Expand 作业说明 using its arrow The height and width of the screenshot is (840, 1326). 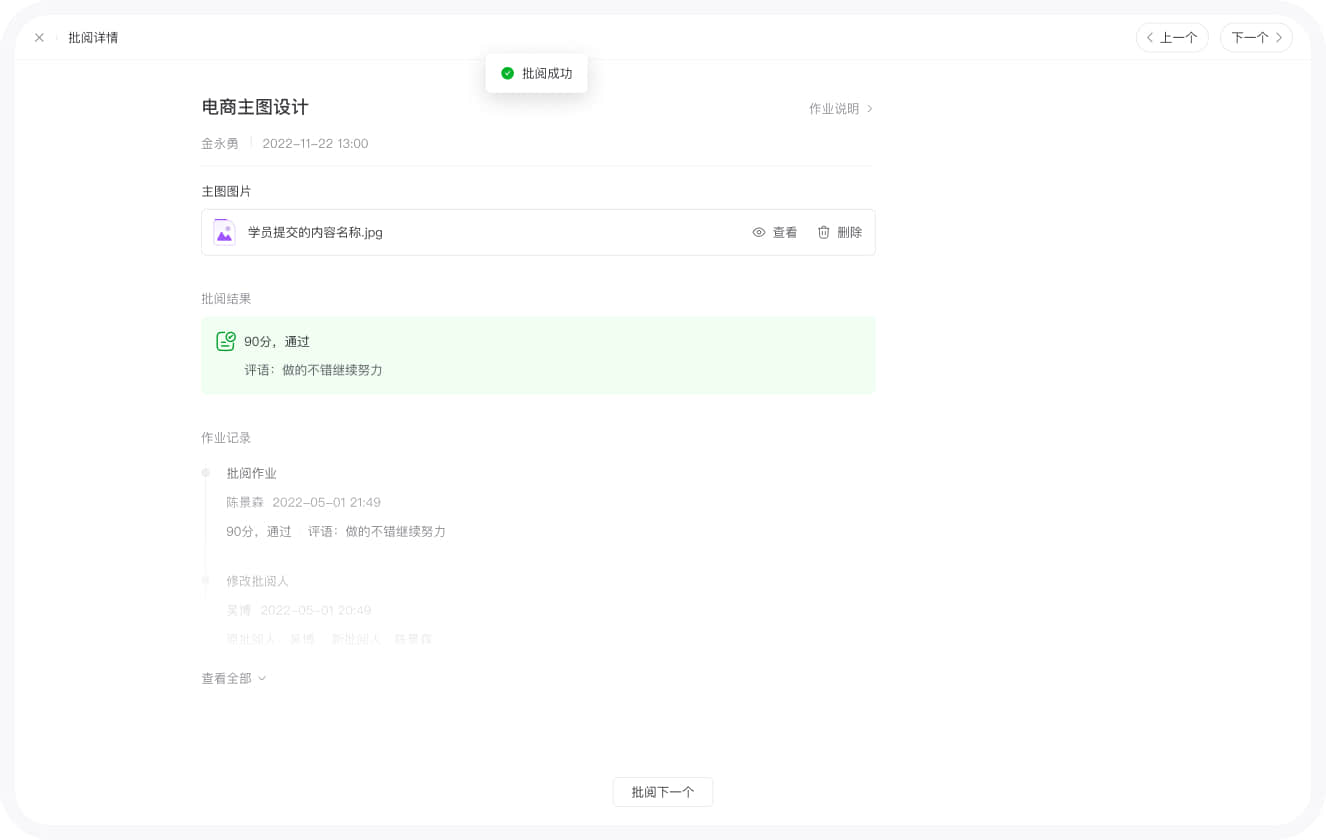868,109
